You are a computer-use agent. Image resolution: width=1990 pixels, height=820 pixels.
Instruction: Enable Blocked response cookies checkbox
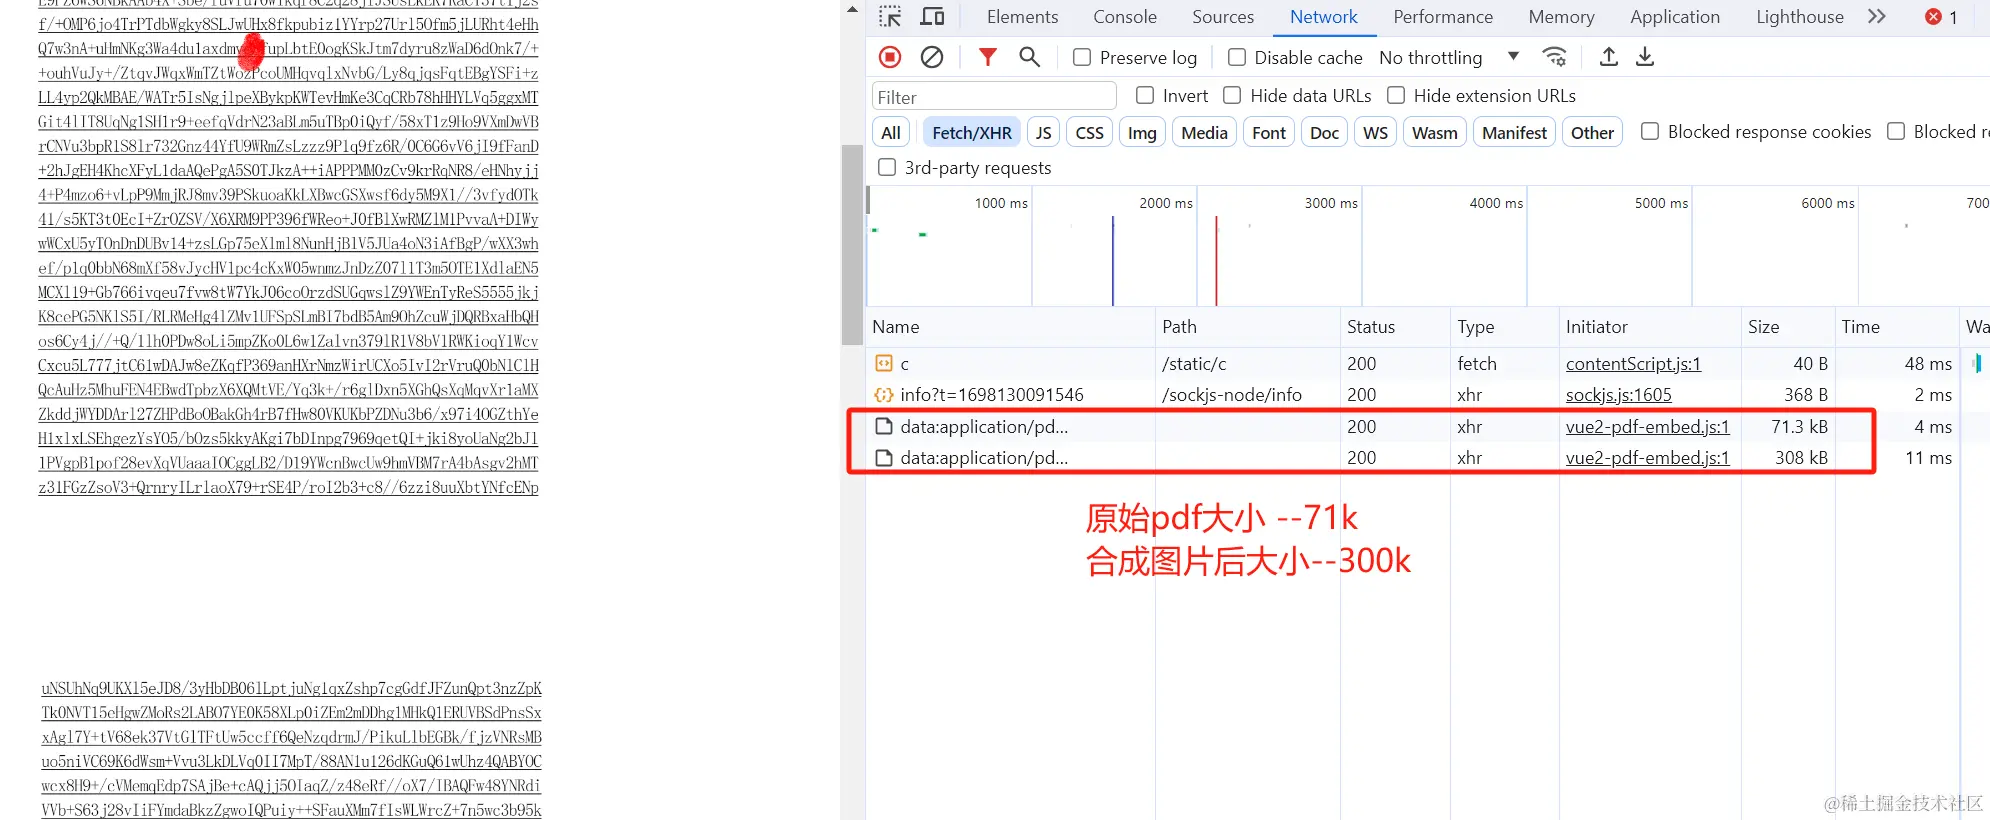coord(1650,131)
